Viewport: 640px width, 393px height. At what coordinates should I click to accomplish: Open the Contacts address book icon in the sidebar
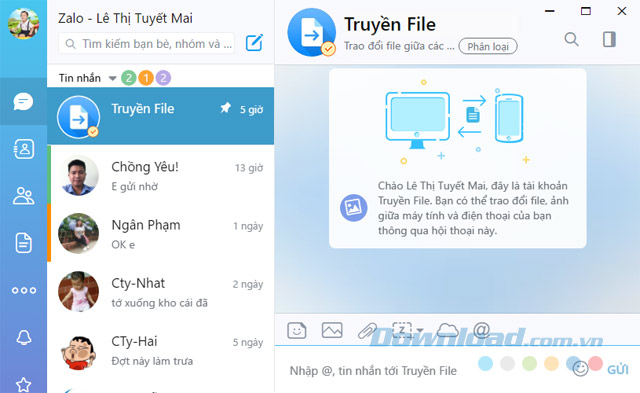pos(24,149)
